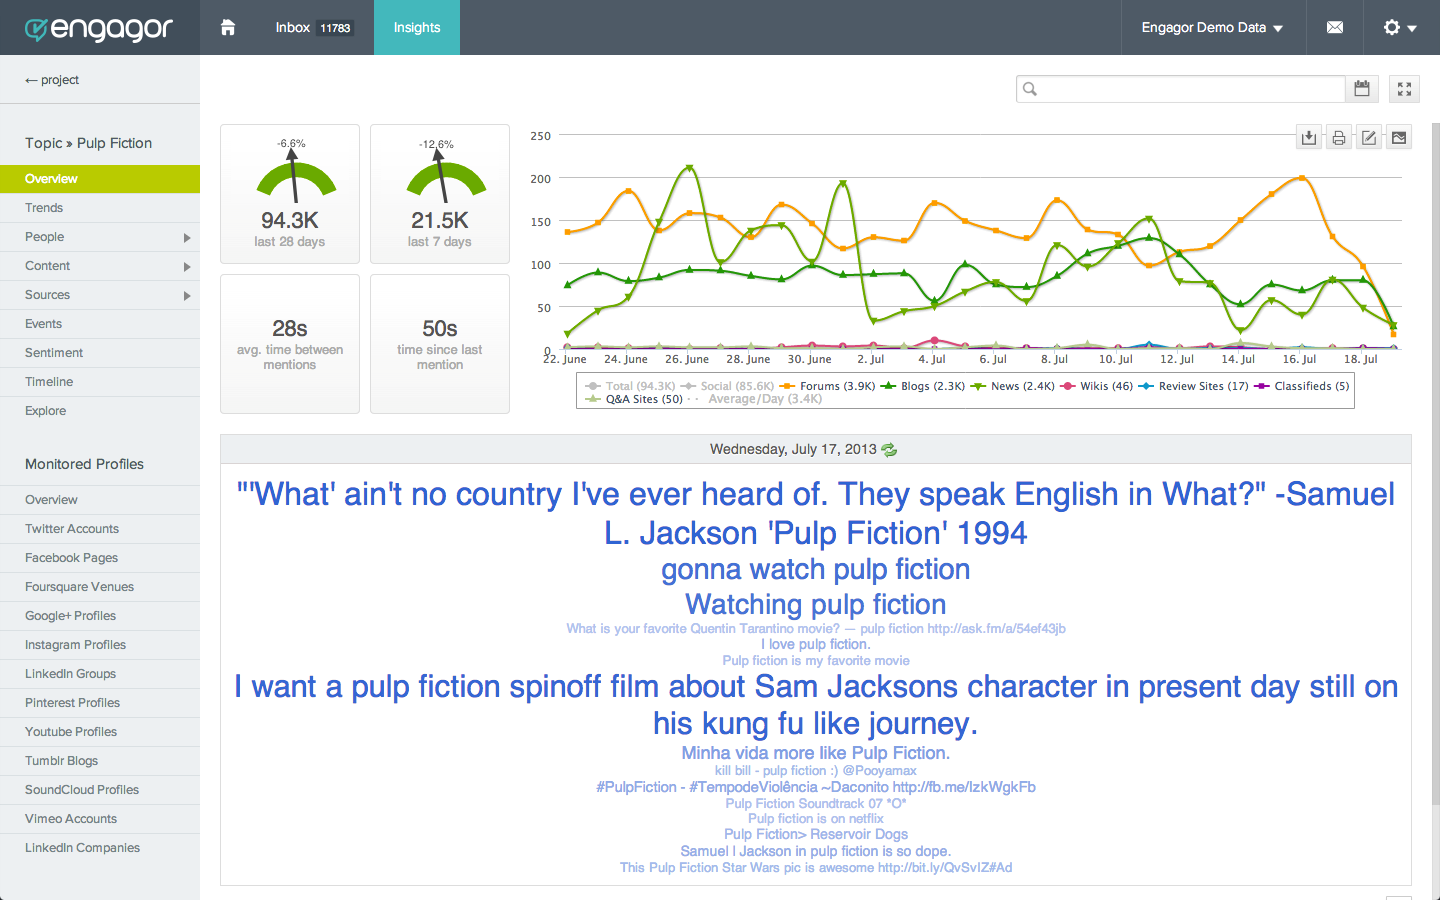The image size is (1440, 900).
Task: Open Facebook Pages
Action: [x=100, y=558]
